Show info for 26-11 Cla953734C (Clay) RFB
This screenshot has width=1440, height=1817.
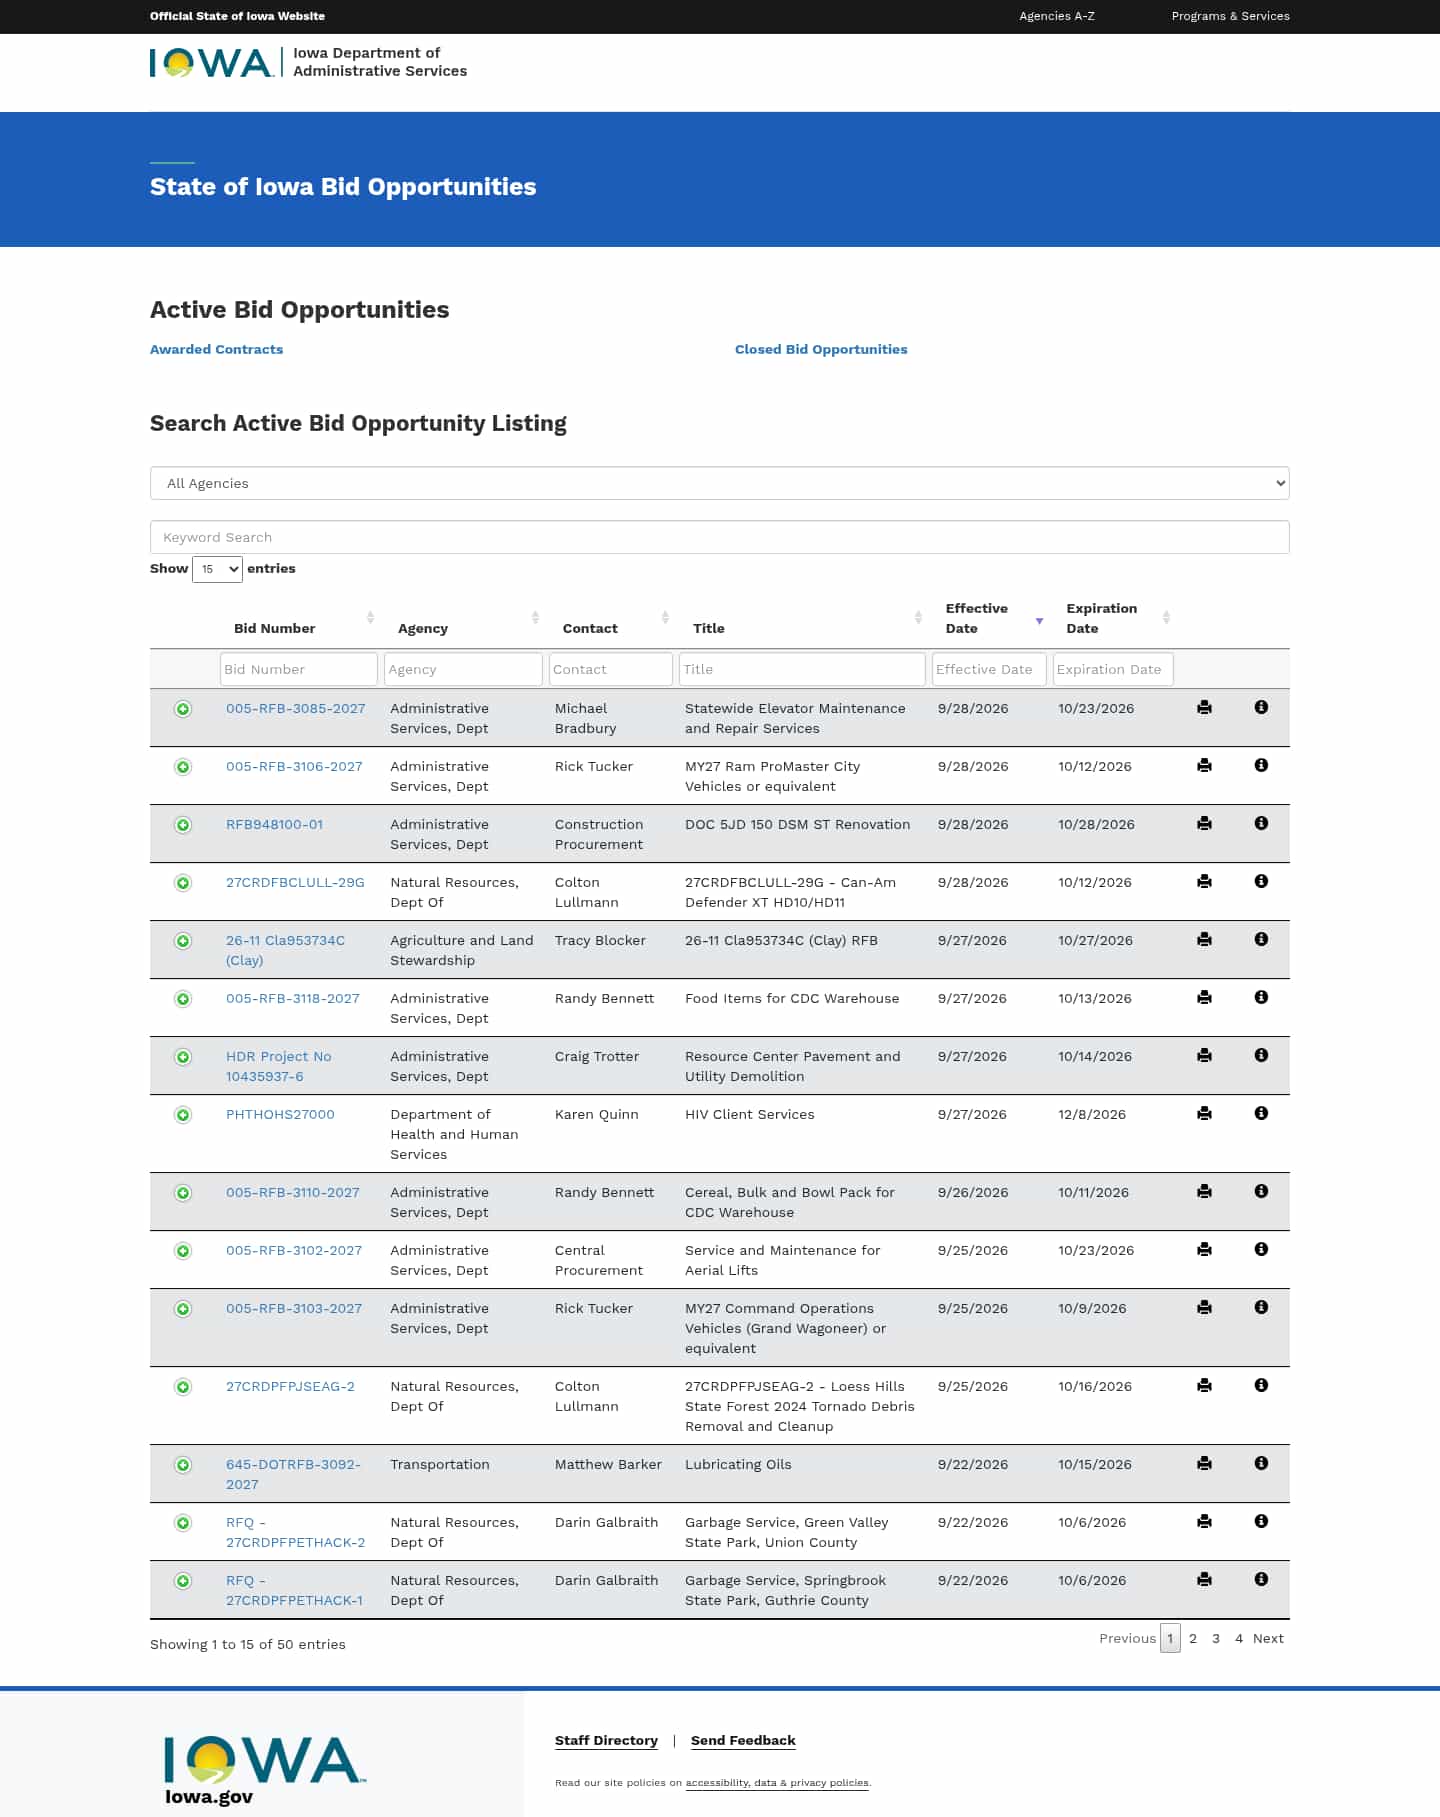(x=1261, y=939)
